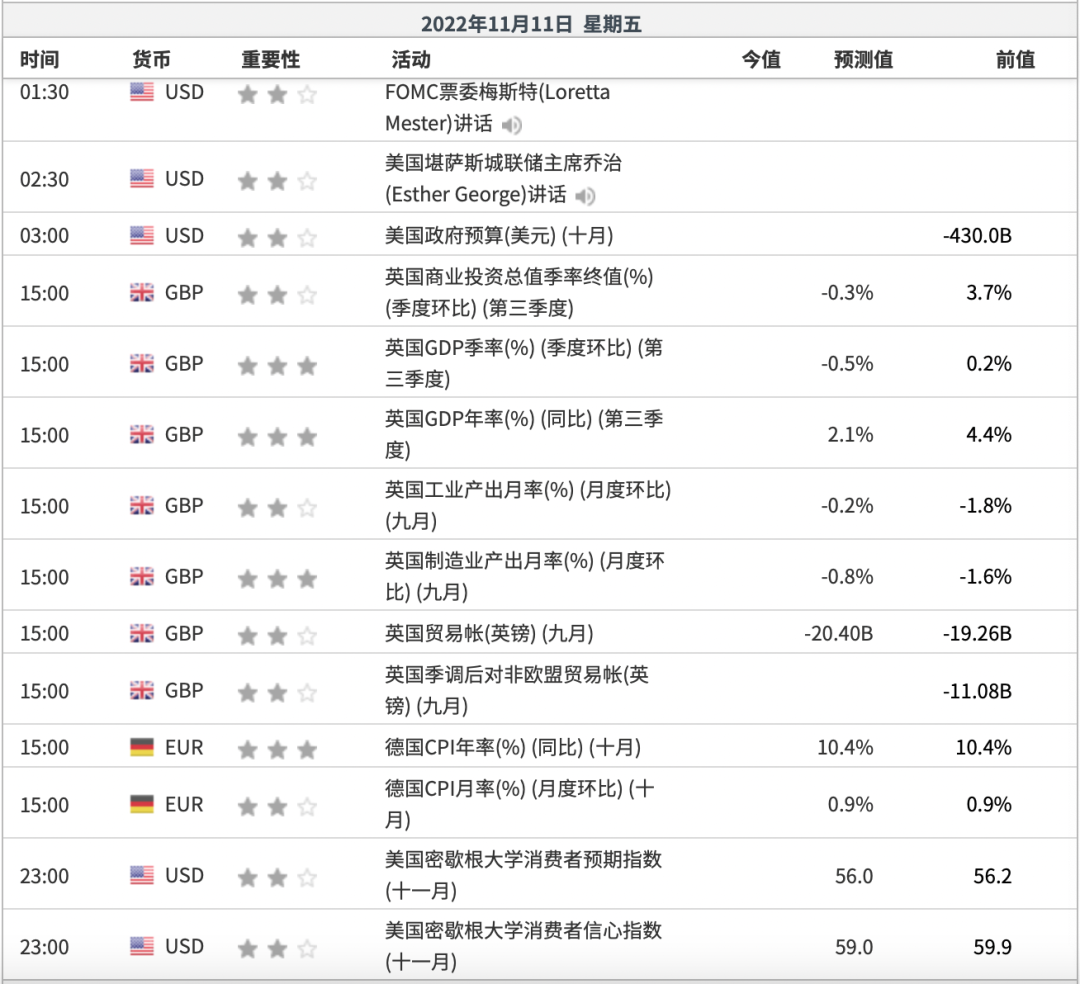The width and height of the screenshot is (1080, 984).
Task: Click the 重要性 column header
Action: [271, 59]
